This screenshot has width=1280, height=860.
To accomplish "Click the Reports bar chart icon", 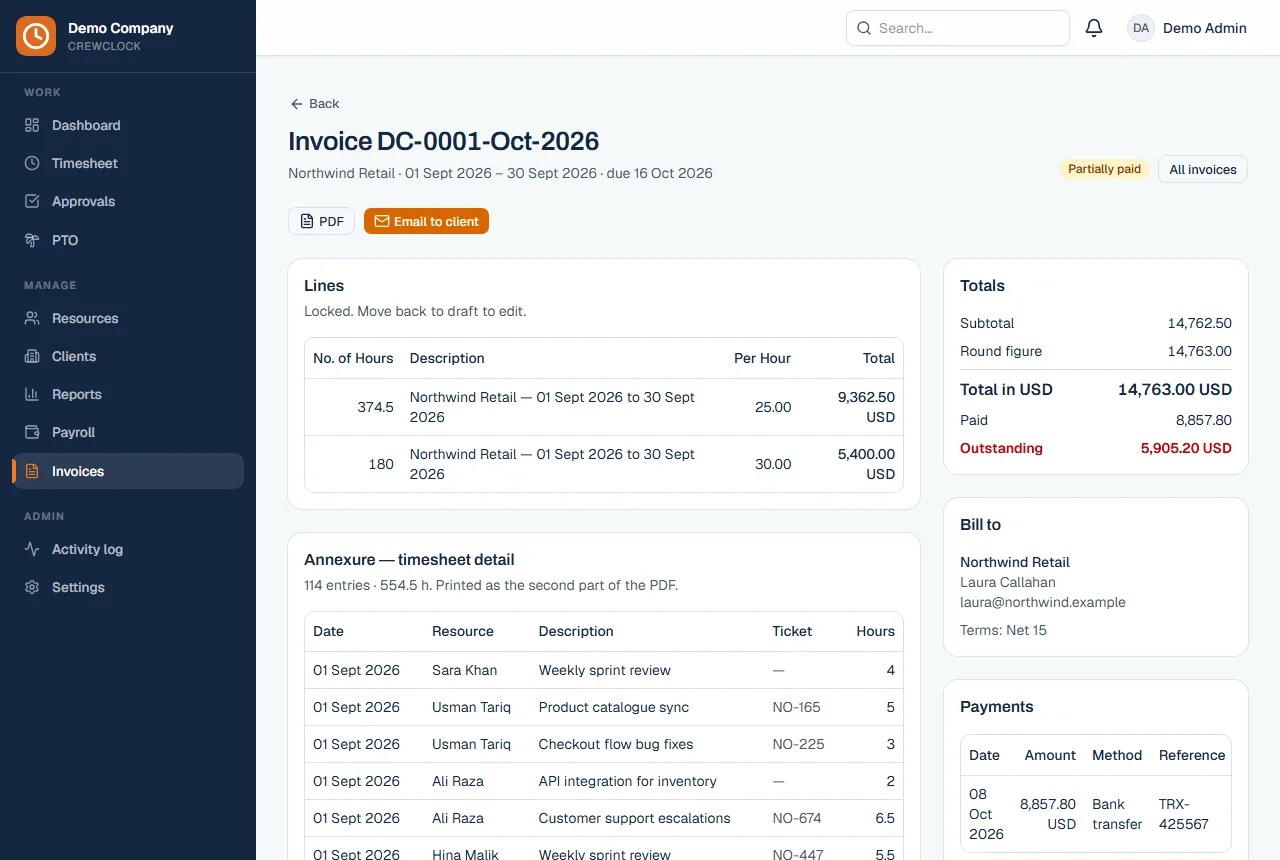I will coord(32,394).
